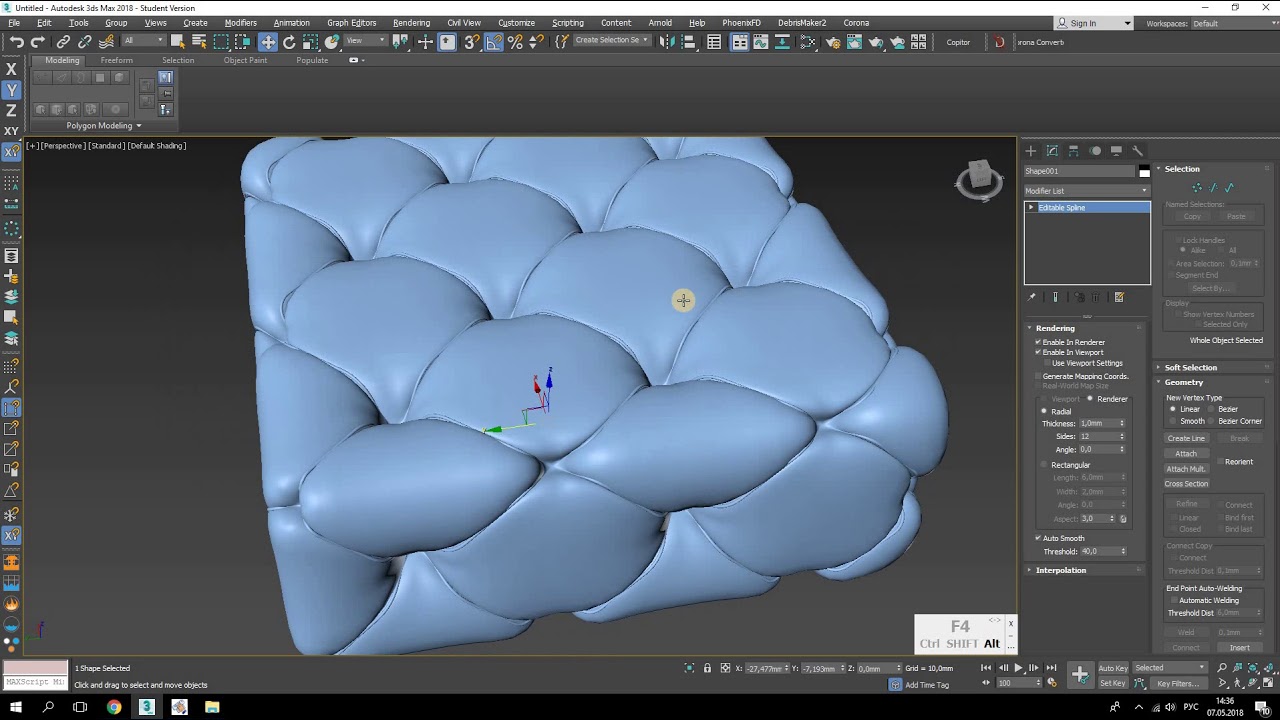The height and width of the screenshot is (720, 1280).
Task: Switch to Display panel icon
Action: click(1116, 151)
